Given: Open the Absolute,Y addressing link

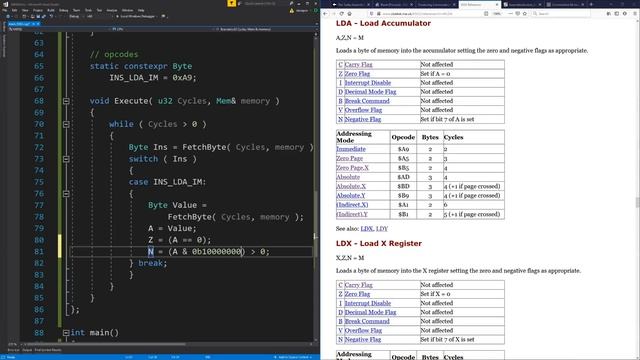Looking at the screenshot, I should coord(351,196).
